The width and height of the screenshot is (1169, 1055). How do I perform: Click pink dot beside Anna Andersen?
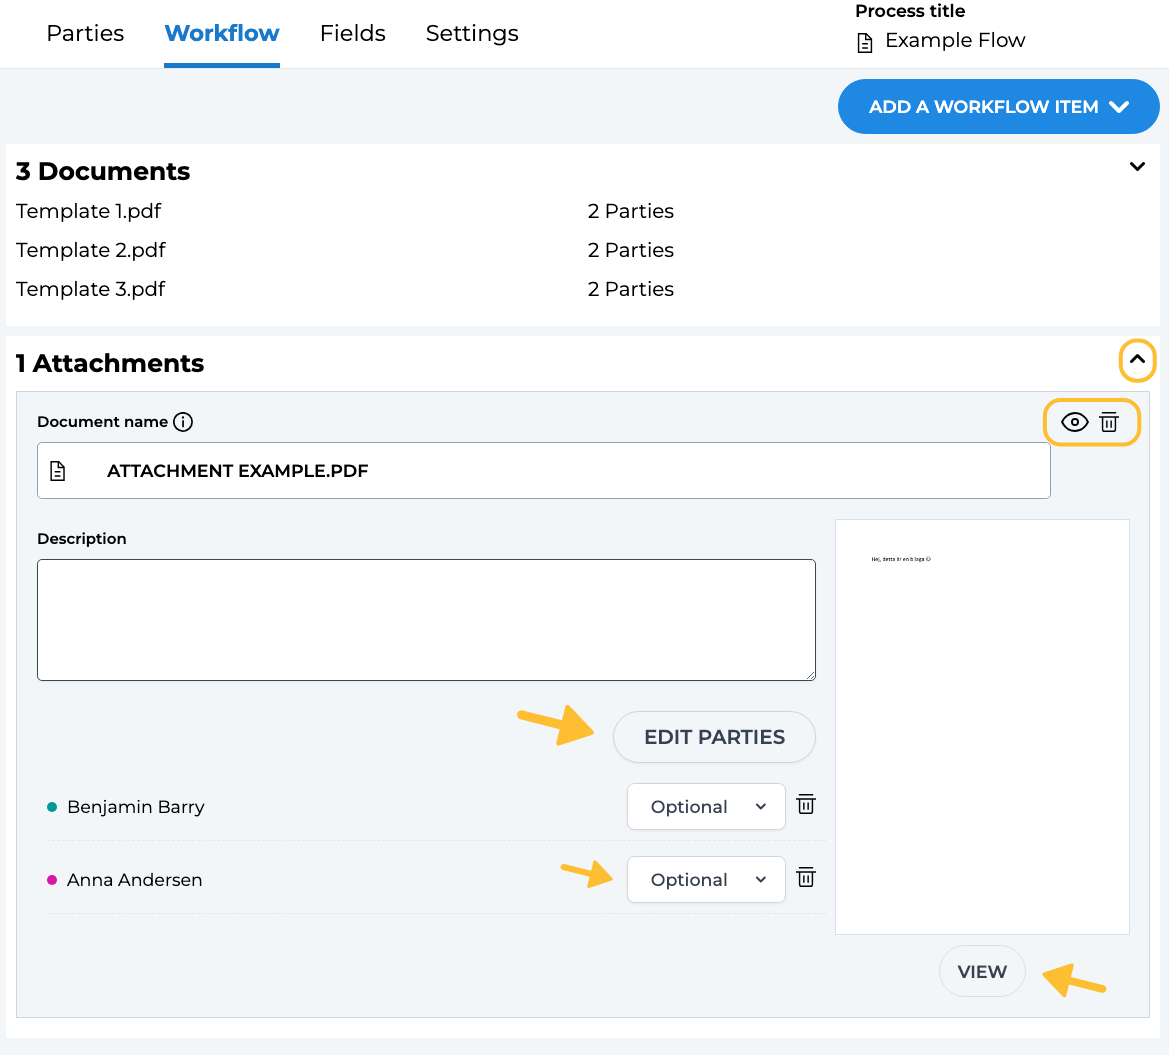pyautogui.click(x=52, y=880)
